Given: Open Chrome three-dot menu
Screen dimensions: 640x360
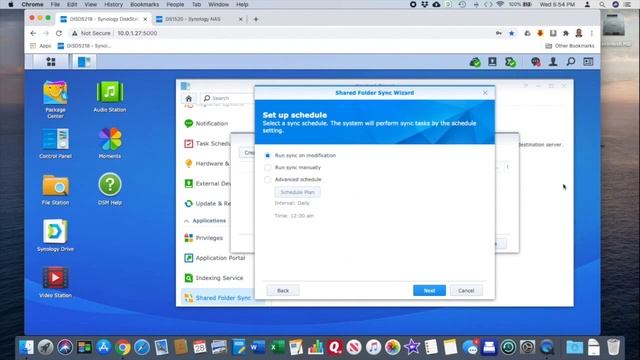Looking at the screenshot, I should click(x=591, y=33).
